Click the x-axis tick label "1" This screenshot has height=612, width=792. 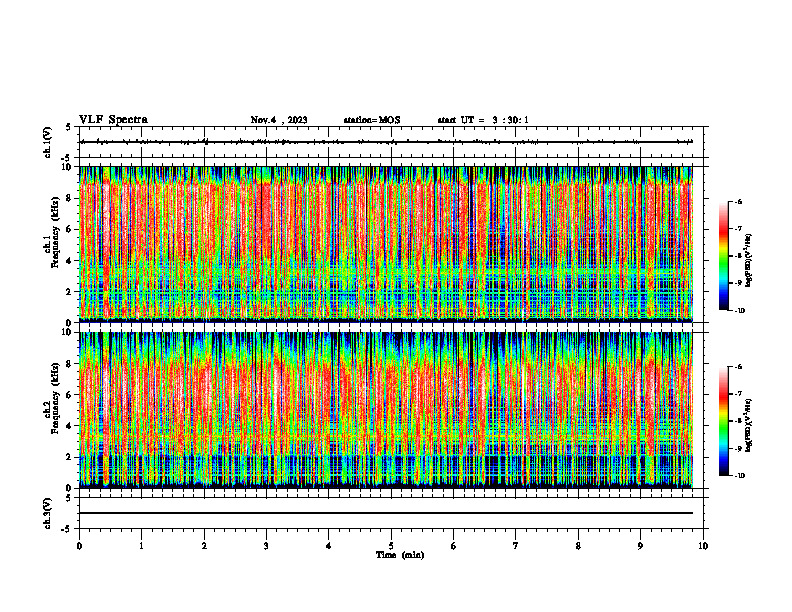pyautogui.click(x=141, y=546)
